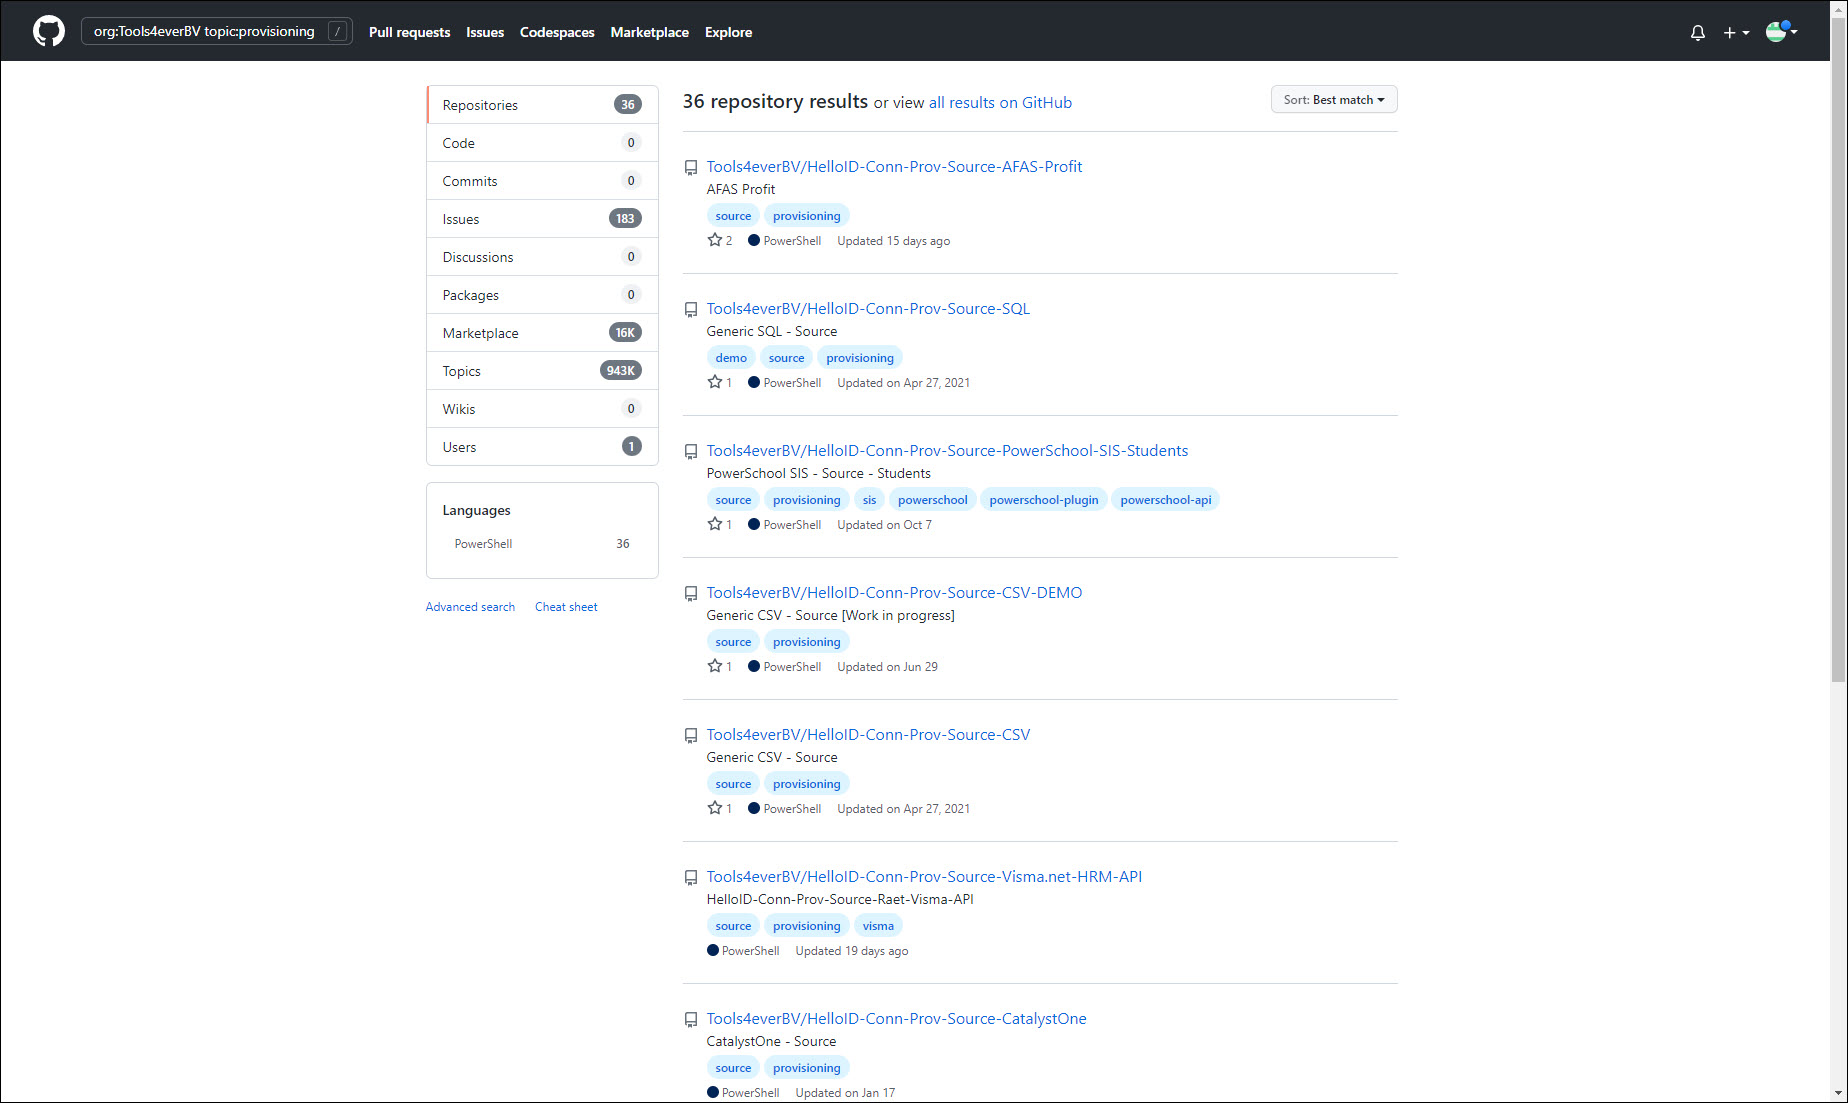Open Marketplace in top navigation

click(x=650, y=32)
